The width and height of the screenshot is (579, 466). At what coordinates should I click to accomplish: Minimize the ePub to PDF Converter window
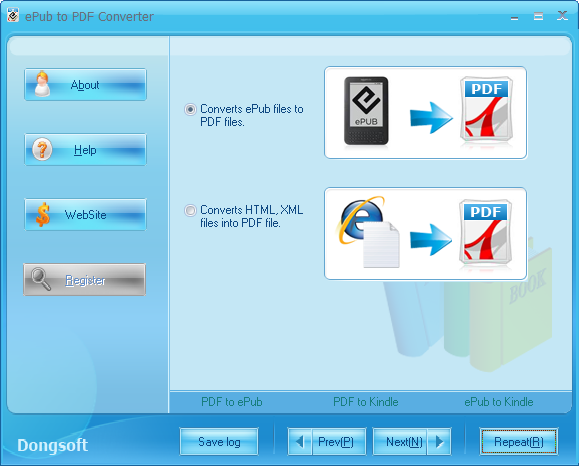[514, 16]
